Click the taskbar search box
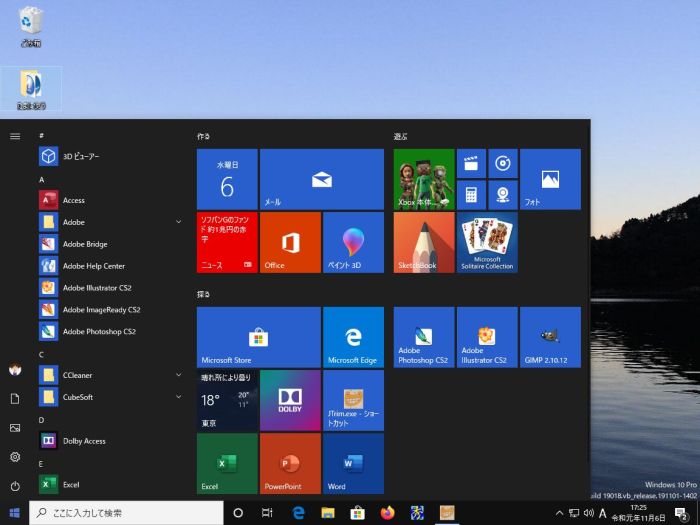This screenshot has width=700, height=525. coord(126,513)
